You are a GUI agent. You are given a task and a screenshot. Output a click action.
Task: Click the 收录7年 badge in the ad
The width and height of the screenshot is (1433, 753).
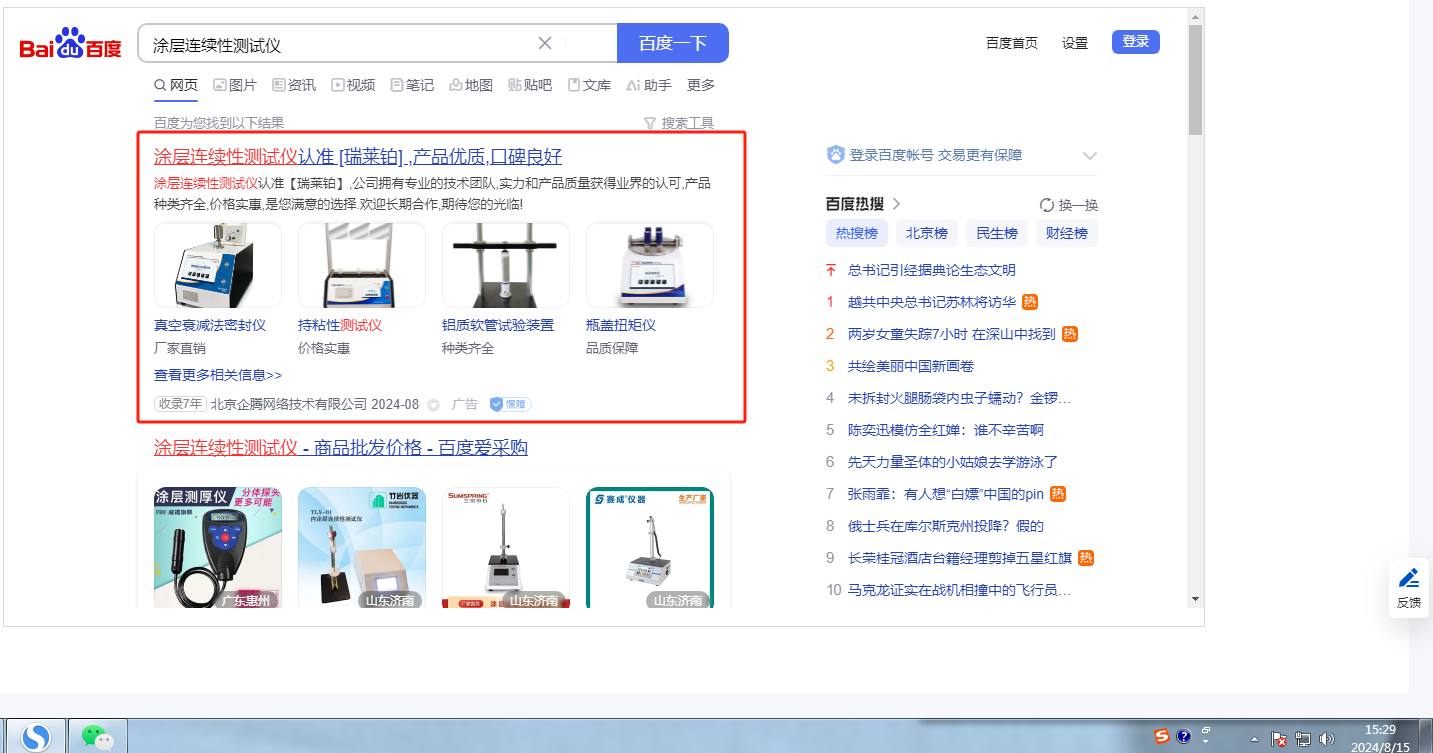tap(180, 404)
